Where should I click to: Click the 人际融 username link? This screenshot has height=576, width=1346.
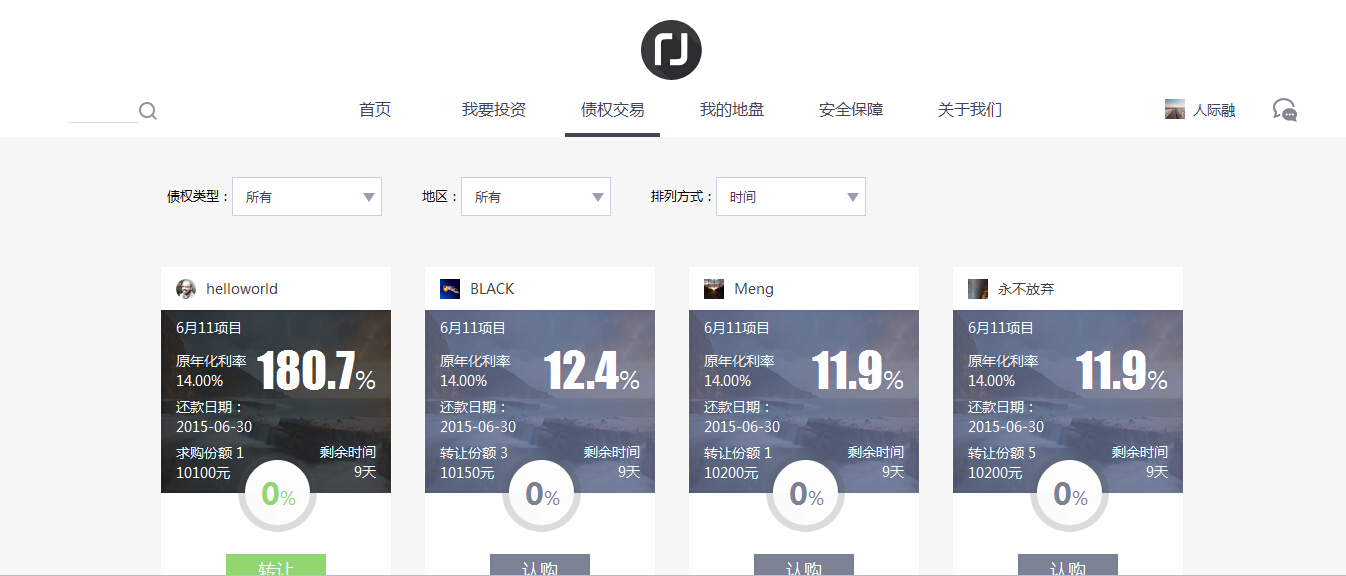(1214, 110)
